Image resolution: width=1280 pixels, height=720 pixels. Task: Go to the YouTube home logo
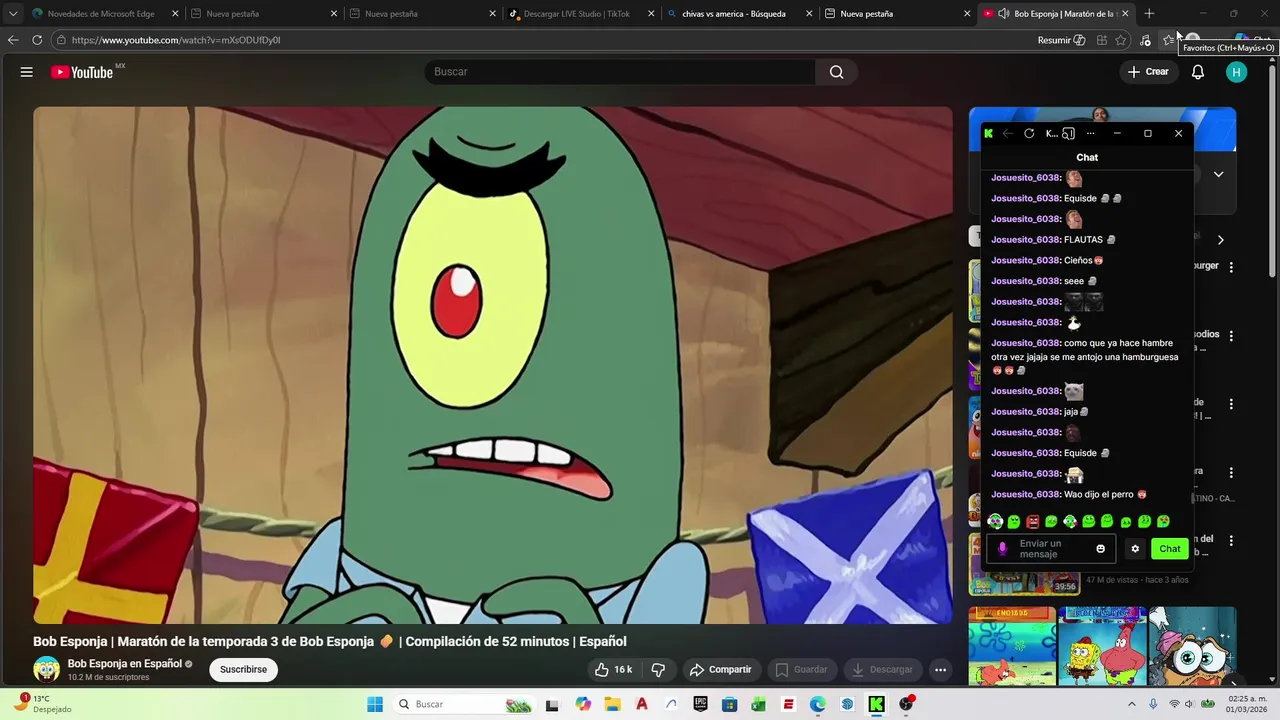tap(82, 72)
